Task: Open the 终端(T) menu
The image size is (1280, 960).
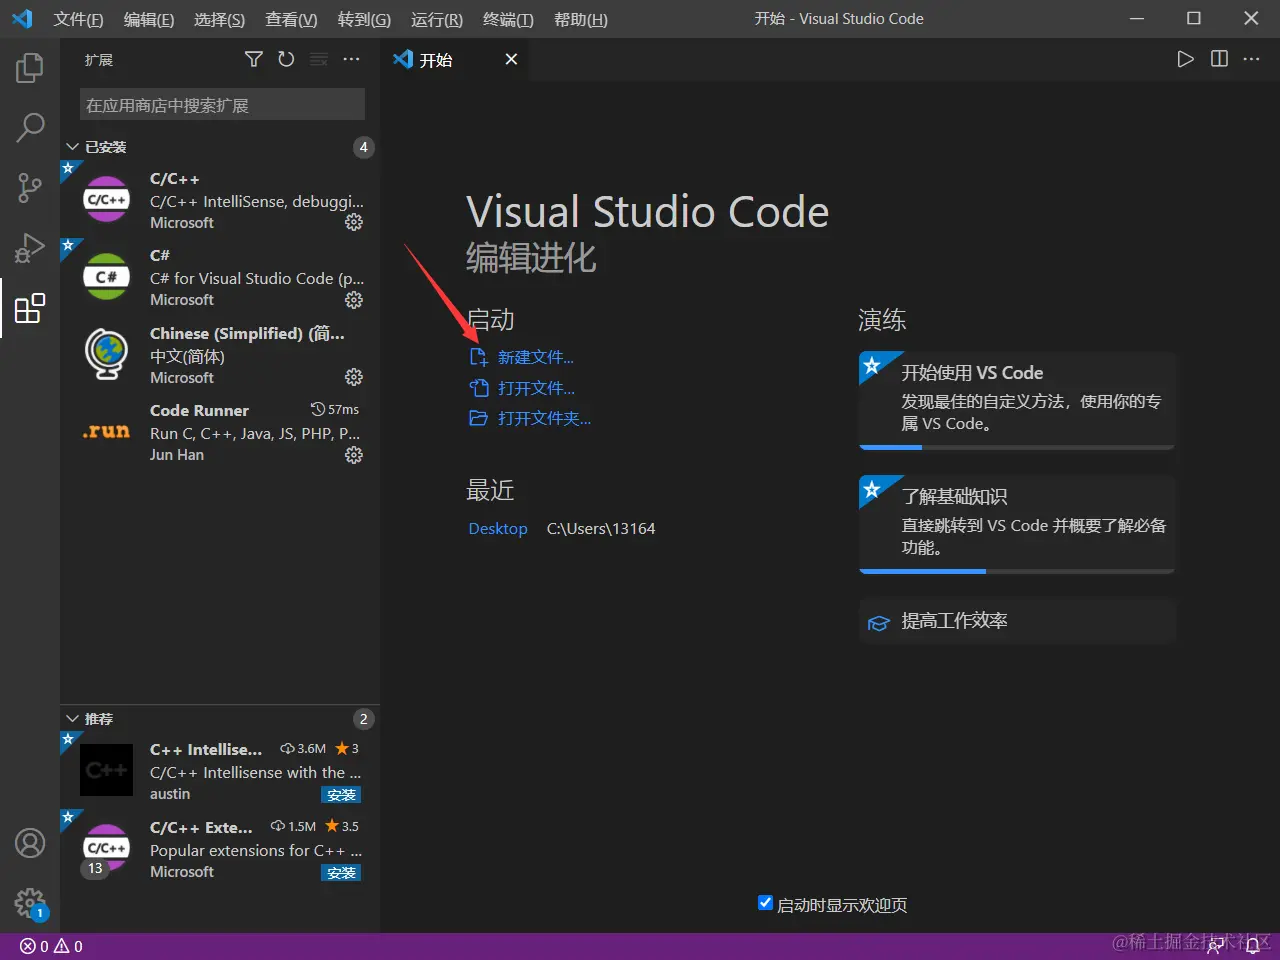Action: pyautogui.click(x=508, y=19)
